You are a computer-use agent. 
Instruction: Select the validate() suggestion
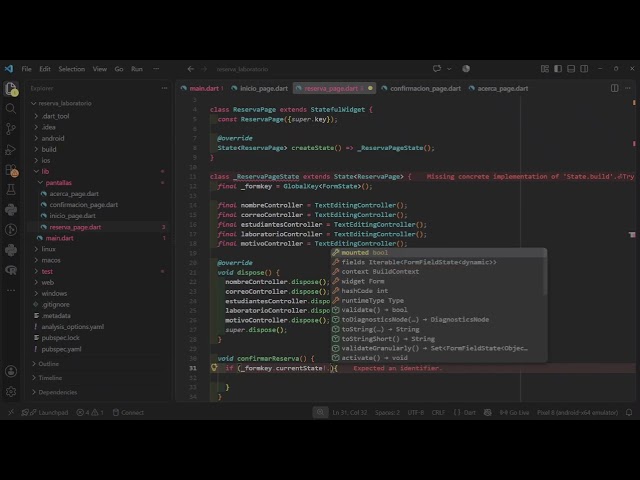(x=438, y=310)
